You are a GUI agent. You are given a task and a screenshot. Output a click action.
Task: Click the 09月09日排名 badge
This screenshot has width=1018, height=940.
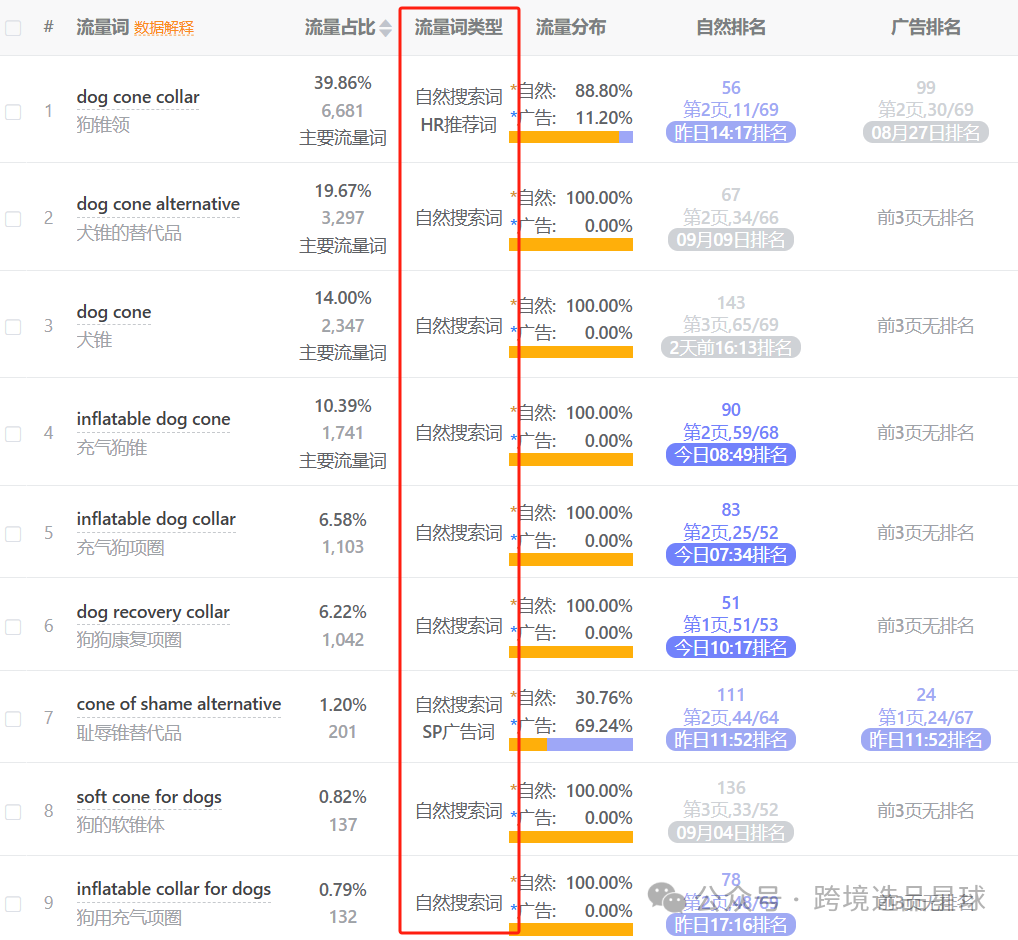tap(731, 240)
